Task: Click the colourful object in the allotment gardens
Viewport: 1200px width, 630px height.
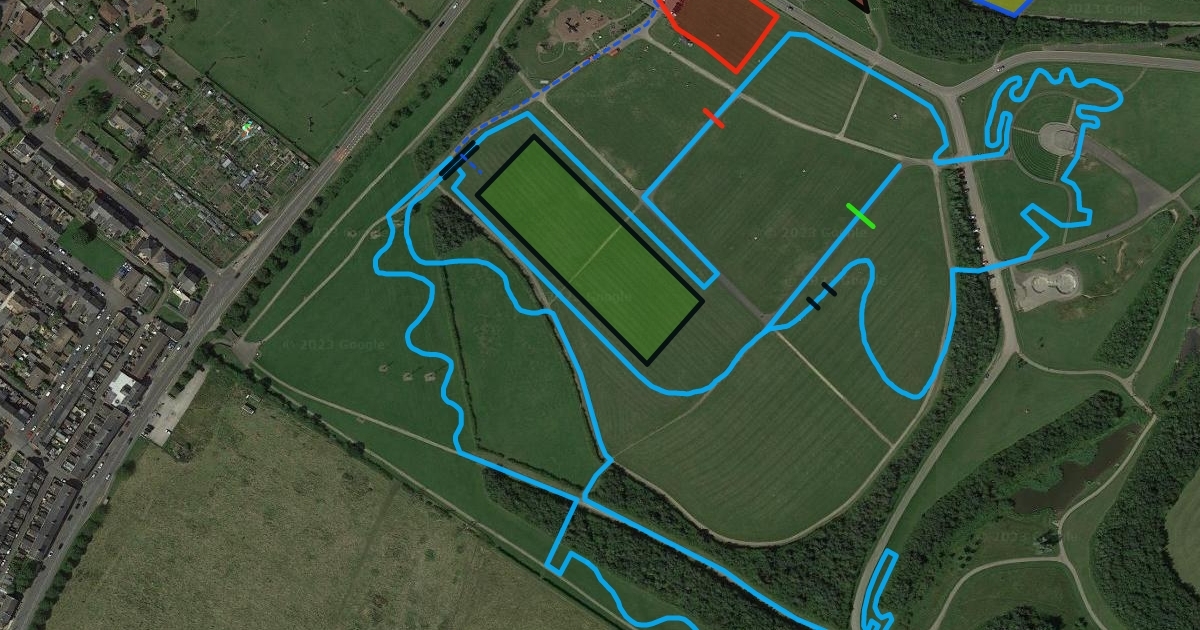Action: point(247,127)
